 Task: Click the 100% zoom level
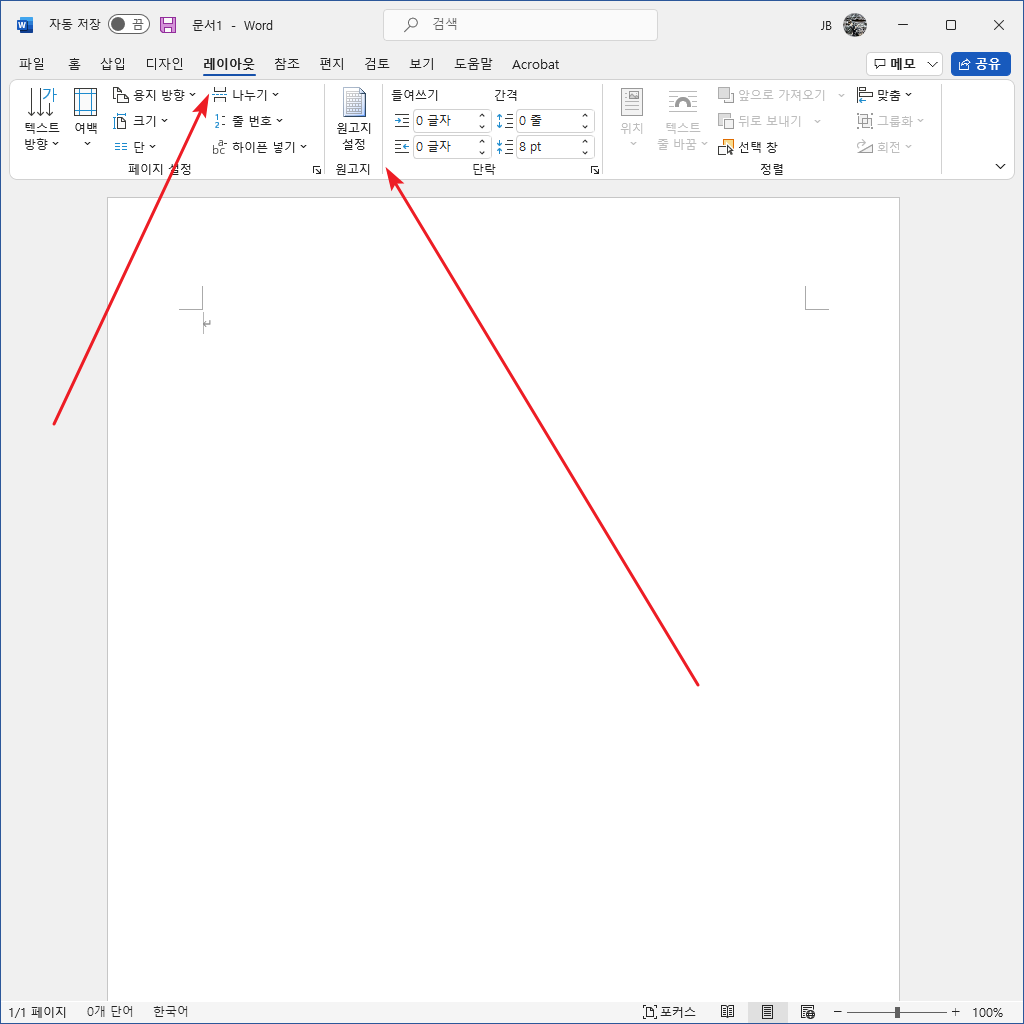(987, 1012)
